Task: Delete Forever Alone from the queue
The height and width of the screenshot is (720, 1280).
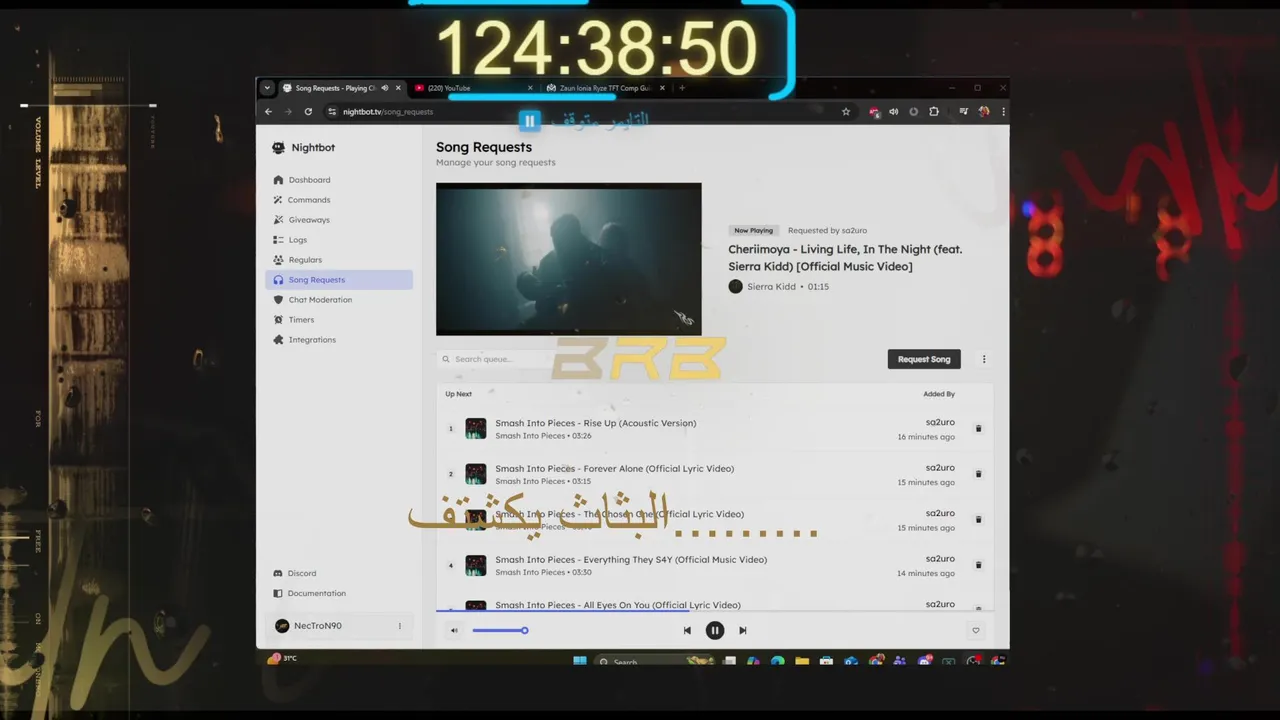Action: pos(978,474)
